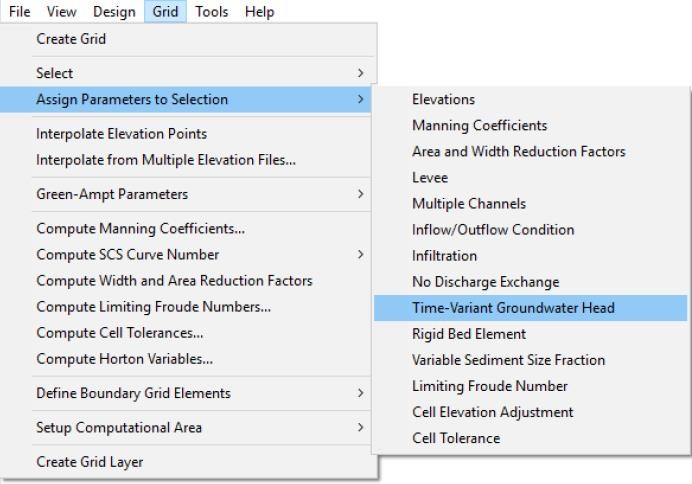Select Create Grid menu entry
The width and height of the screenshot is (692, 484).
click(71, 39)
